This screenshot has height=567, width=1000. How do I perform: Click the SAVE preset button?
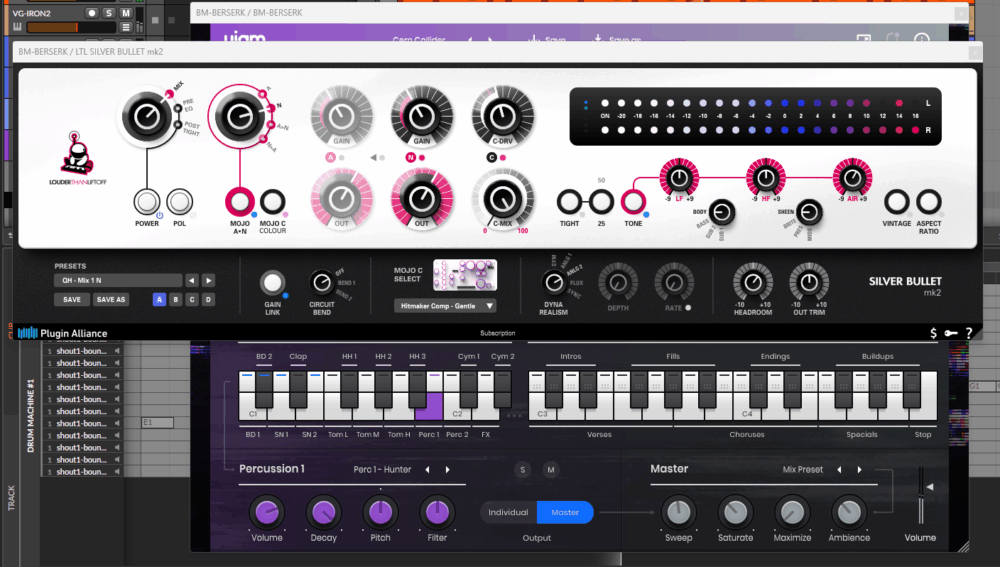(72, 300)
